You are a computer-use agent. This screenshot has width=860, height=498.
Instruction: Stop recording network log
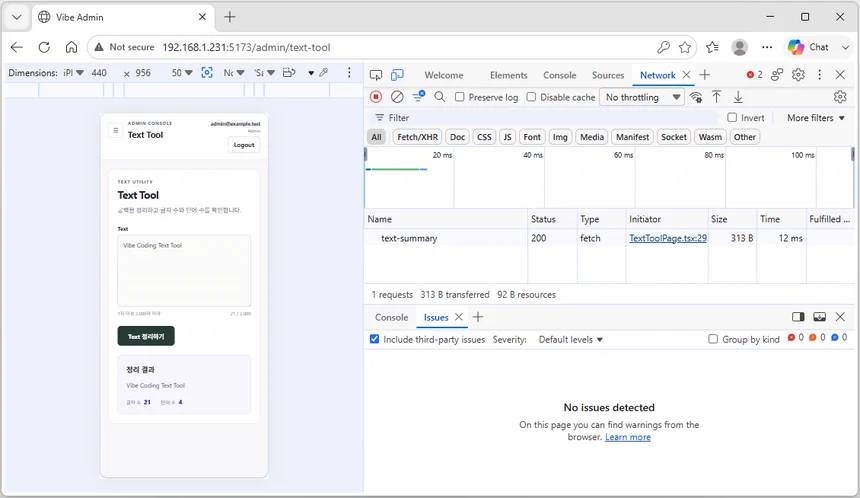coord(376,97)
